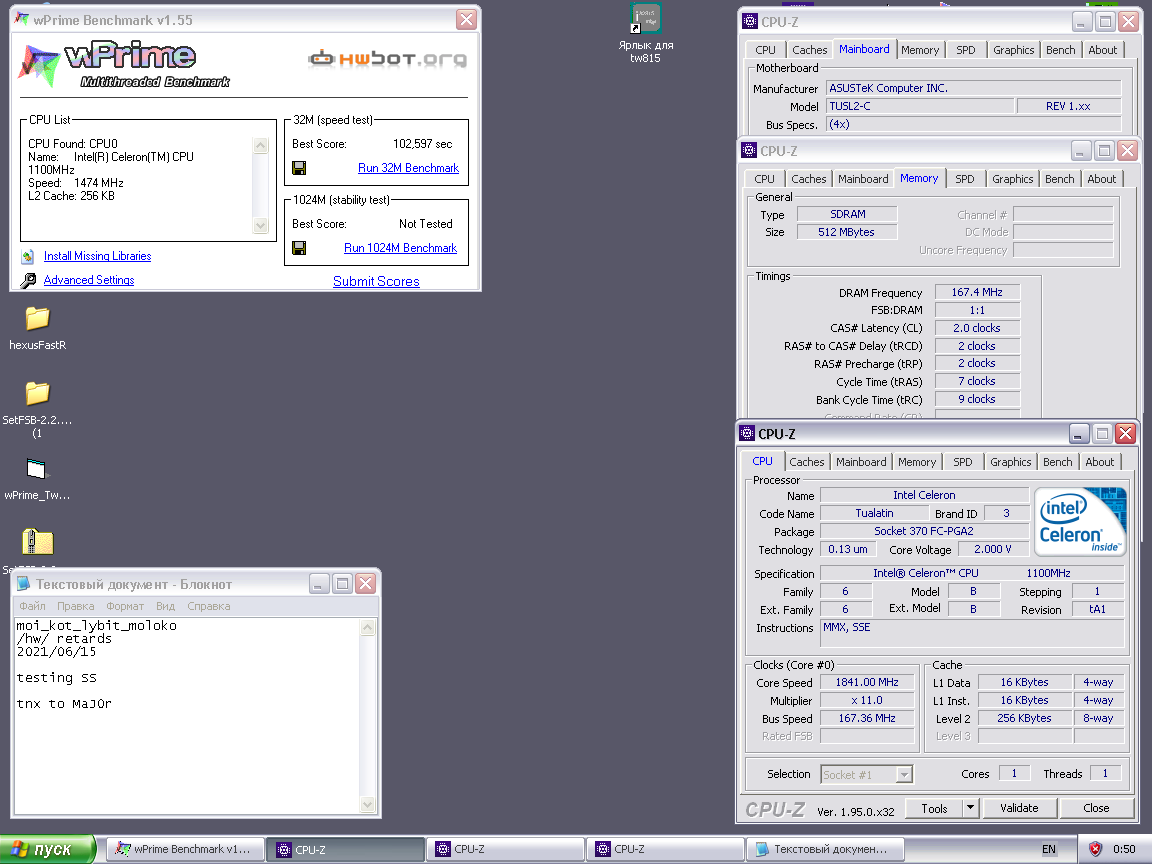Switch to the first CPU-Z taskbar item
The width and height of the screenshot is (1152, 864).
pos(345,849)
